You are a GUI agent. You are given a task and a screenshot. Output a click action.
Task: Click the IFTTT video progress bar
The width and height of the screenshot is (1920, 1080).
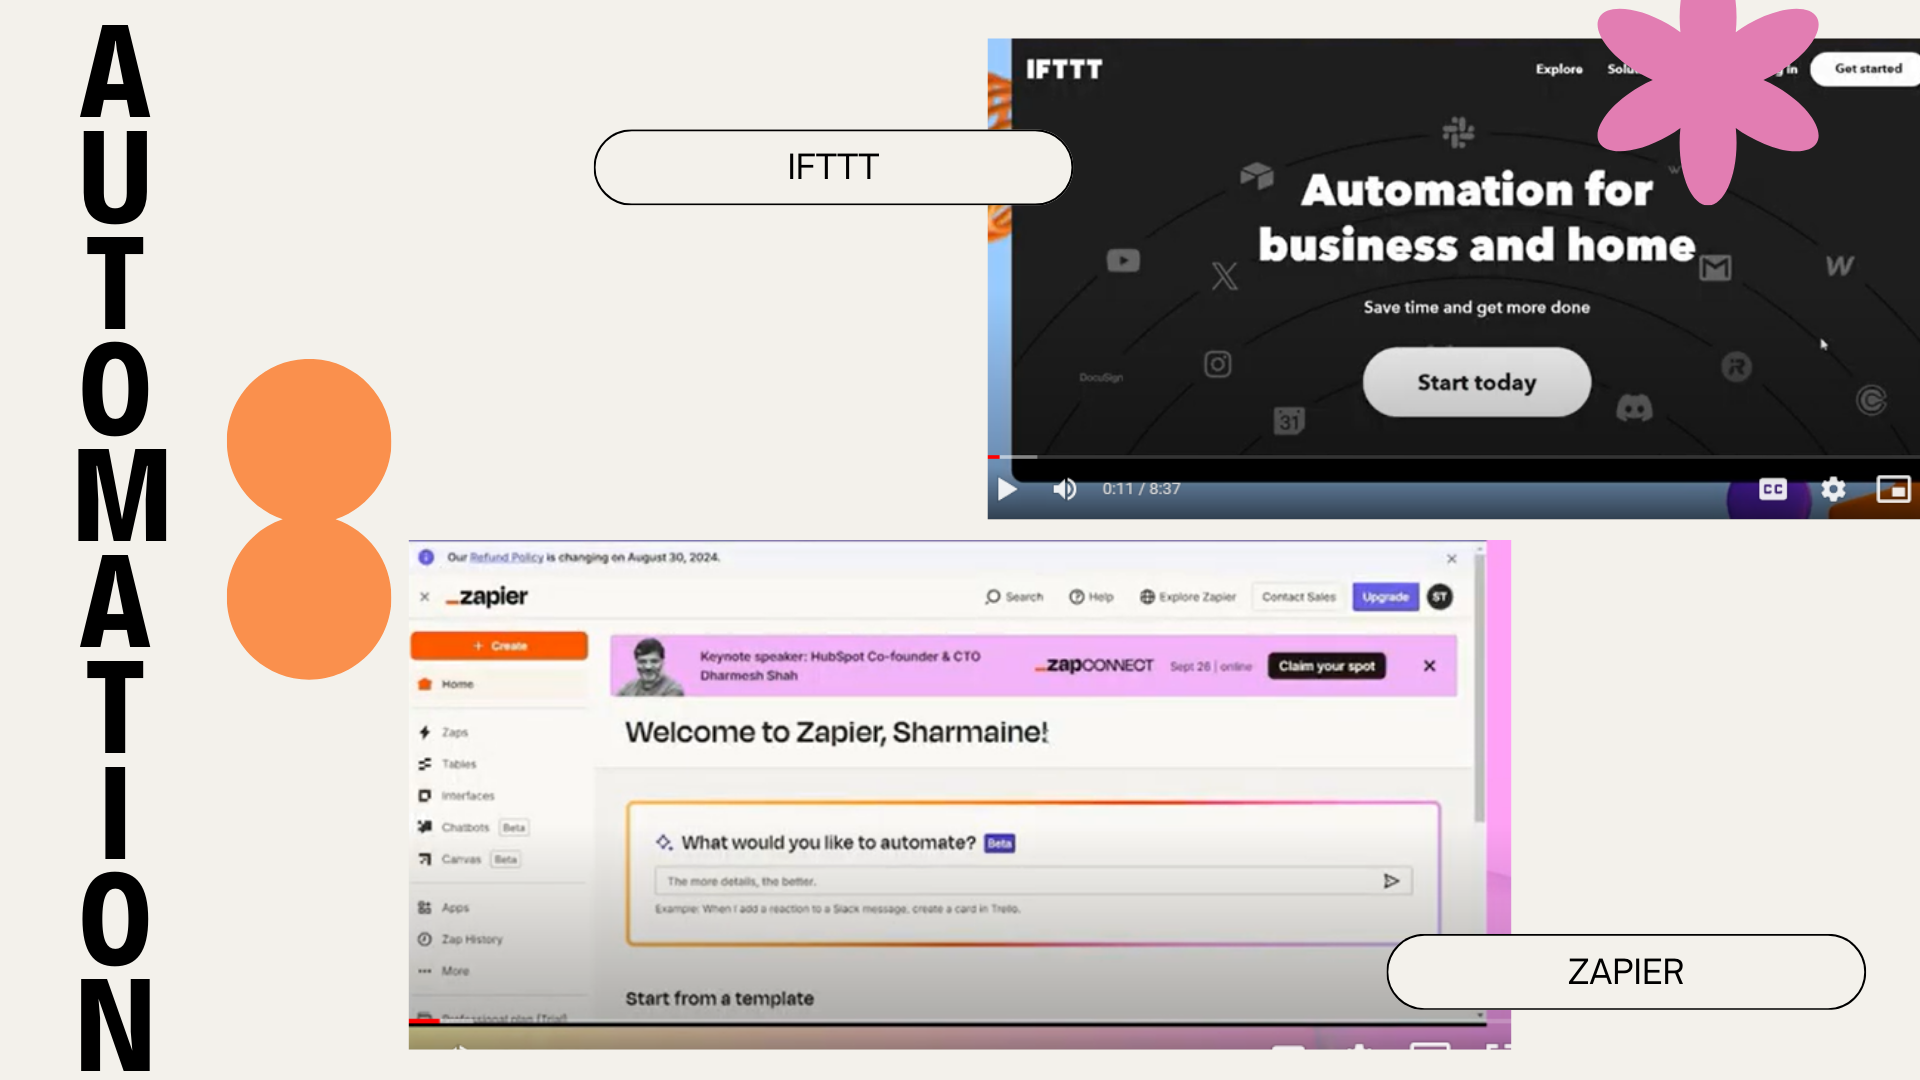point(1400,457)
